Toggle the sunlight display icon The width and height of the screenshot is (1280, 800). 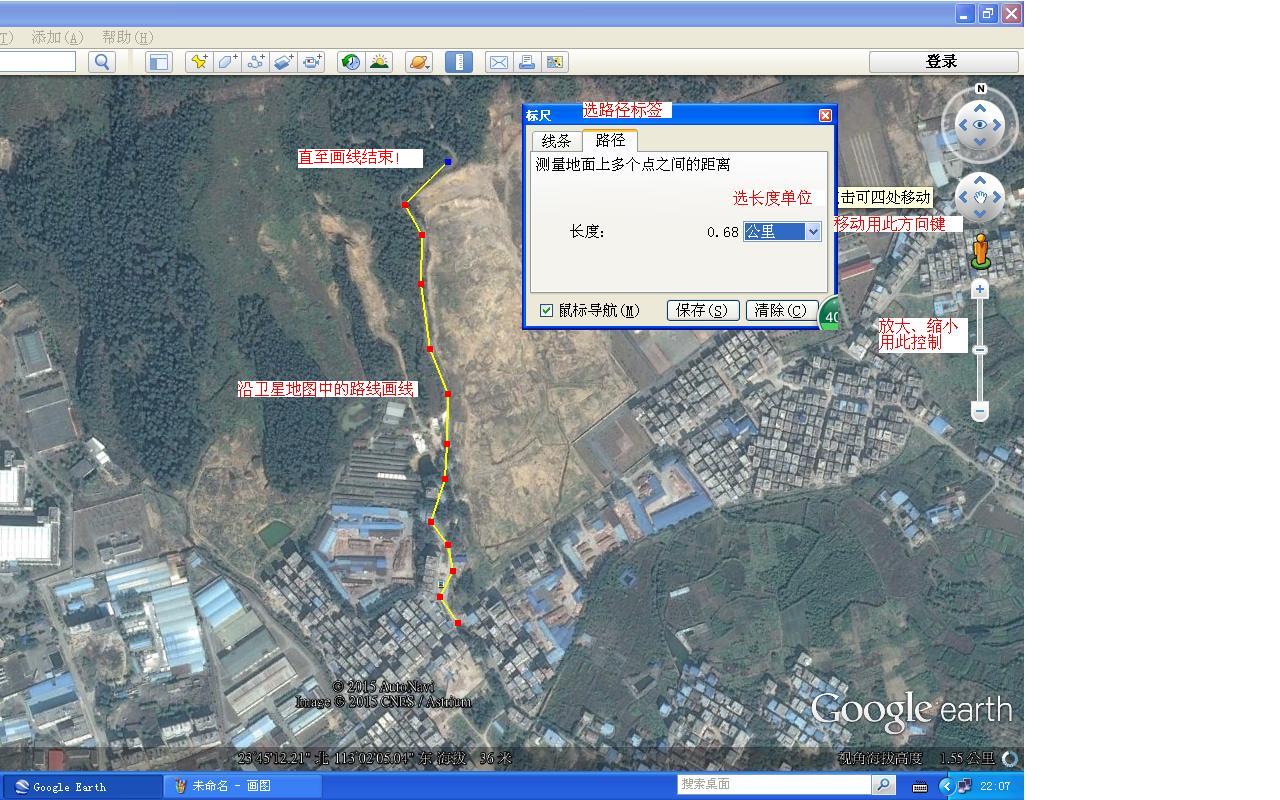point(379,62)
